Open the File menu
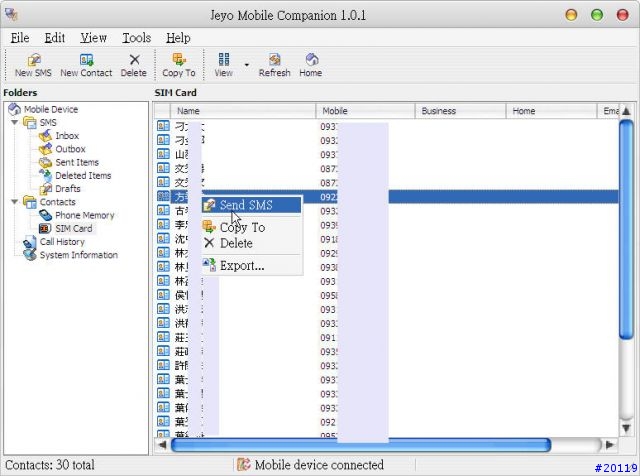The width and height of the screenshot is (640, 476). (20, 38)
